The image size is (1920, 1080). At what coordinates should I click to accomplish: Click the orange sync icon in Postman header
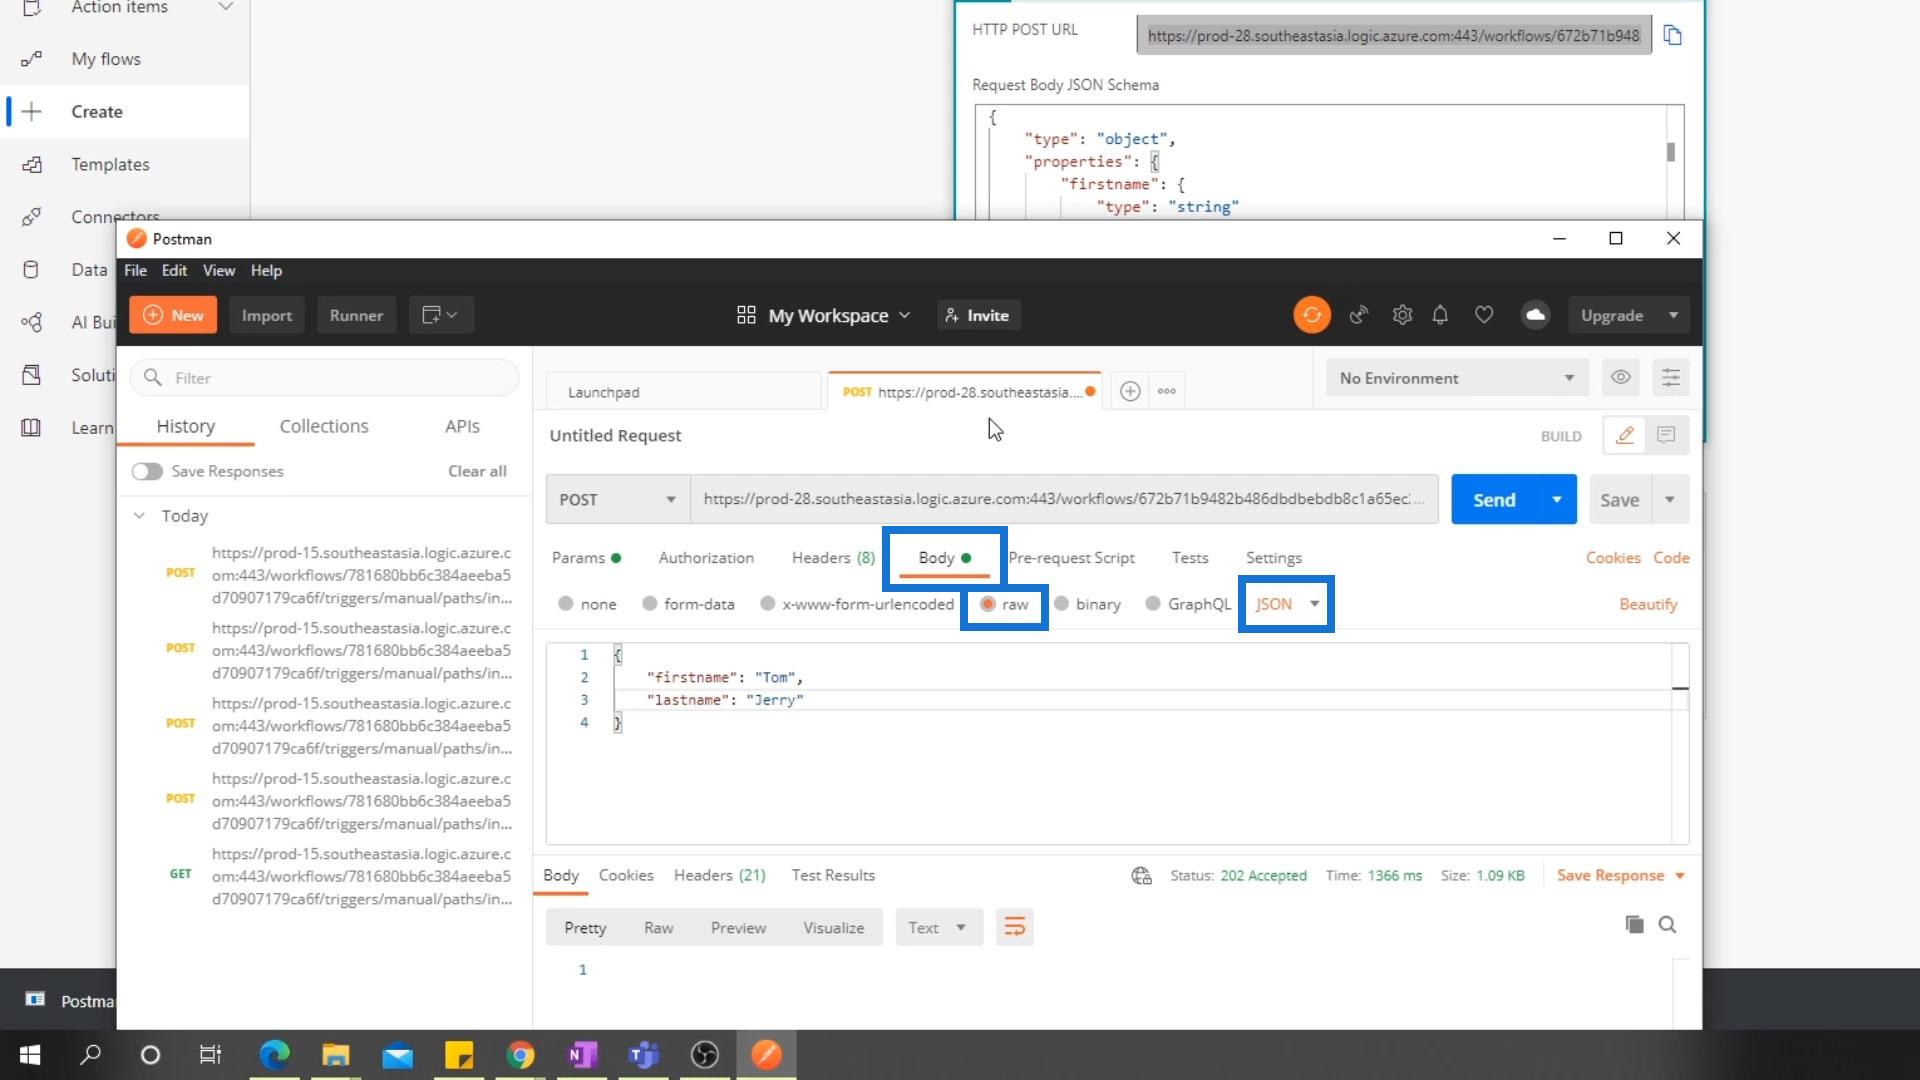pyautogui.click(x=1311, y=315)
